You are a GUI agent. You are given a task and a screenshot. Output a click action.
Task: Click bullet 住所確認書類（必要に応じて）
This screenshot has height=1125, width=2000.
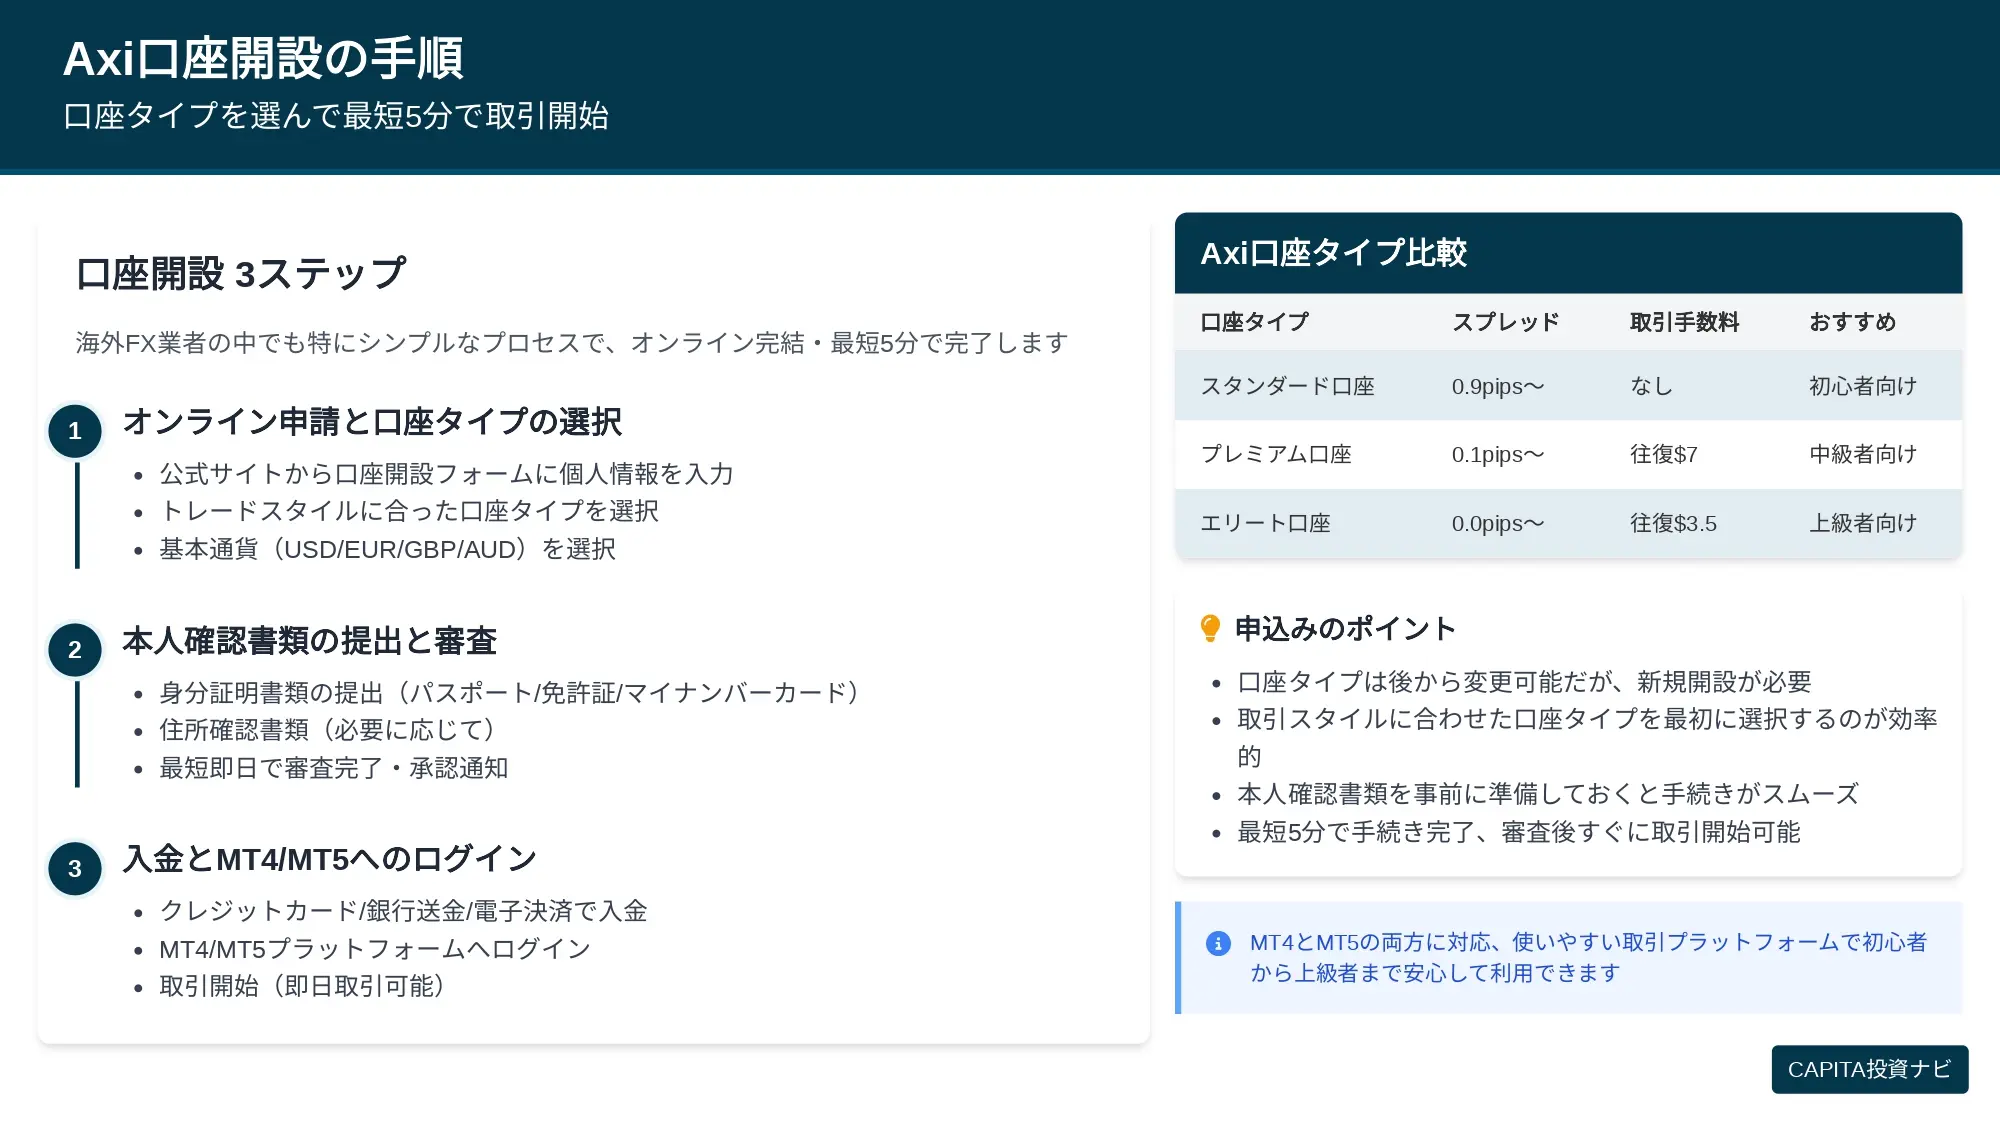click(x=328, y=730)
